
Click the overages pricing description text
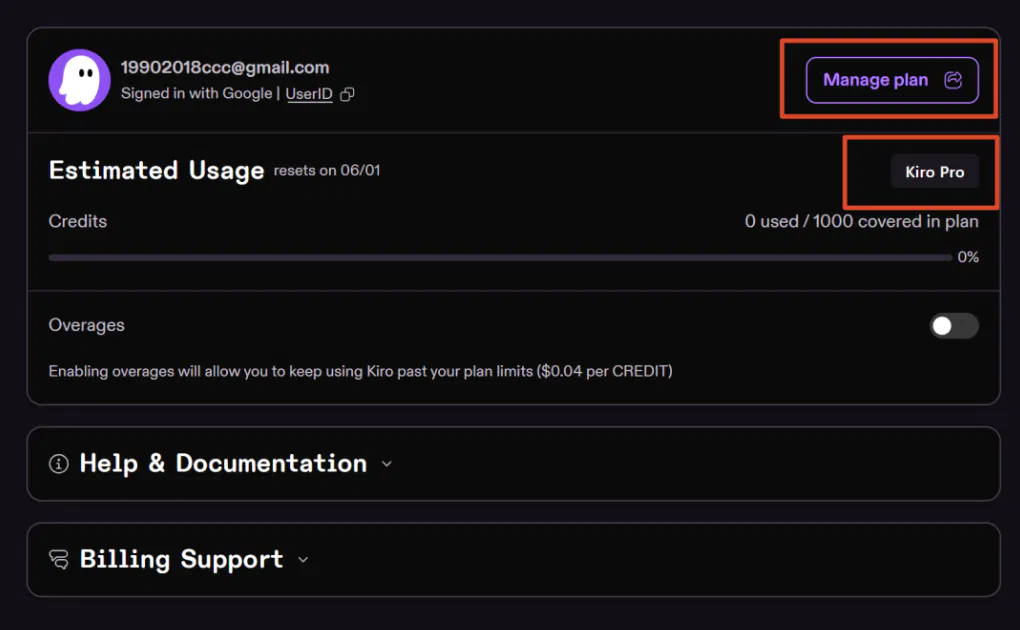[360, 371]
